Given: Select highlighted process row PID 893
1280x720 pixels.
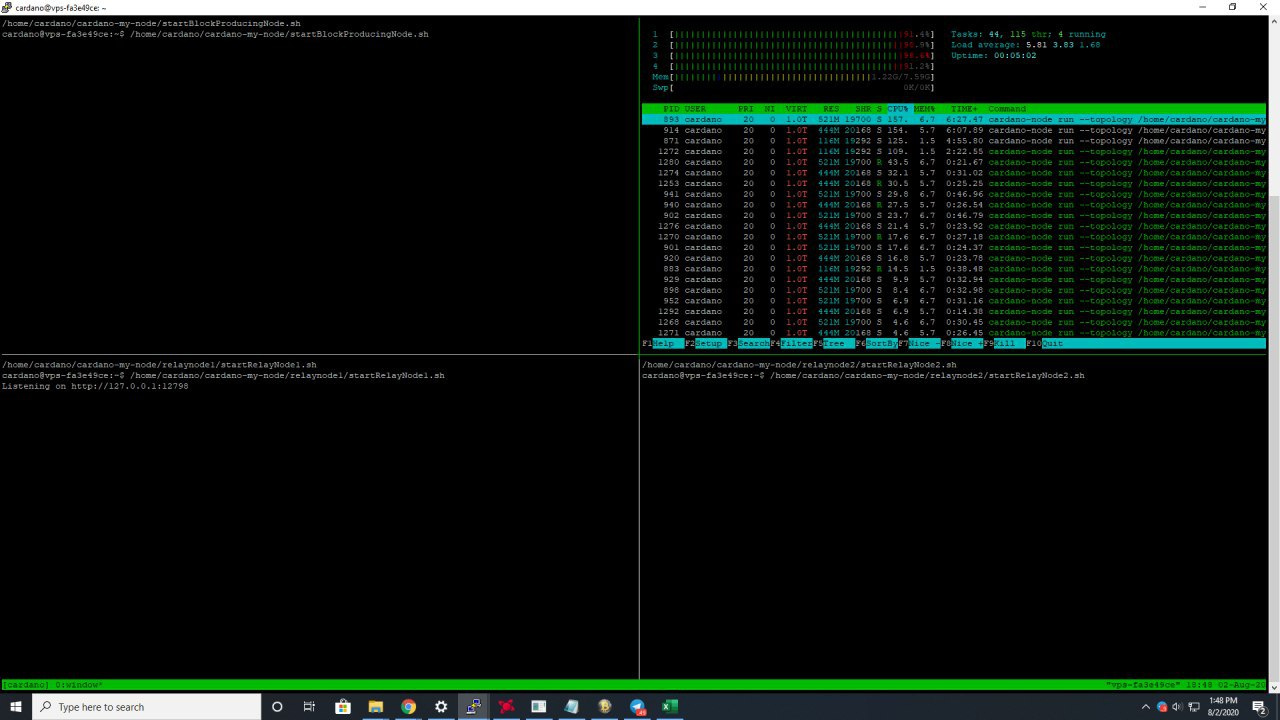Looking at the screenshot, I should [954, 119].
